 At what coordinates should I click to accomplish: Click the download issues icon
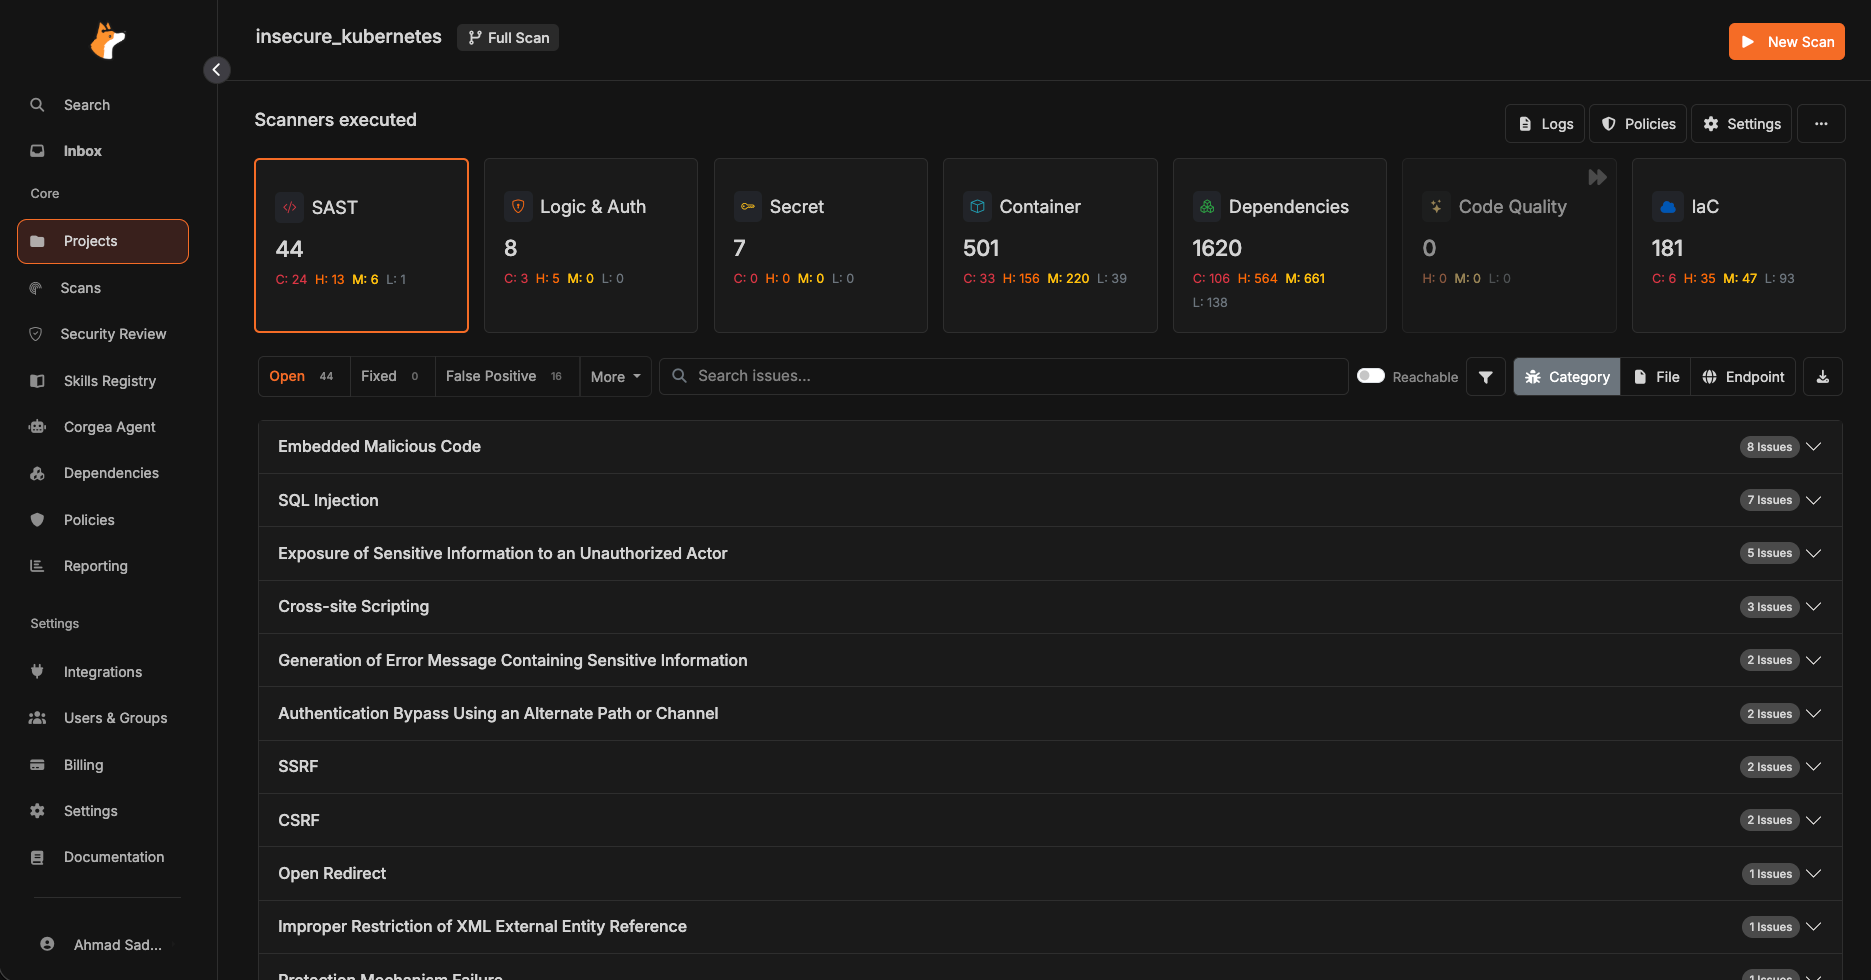(1823, 377)
